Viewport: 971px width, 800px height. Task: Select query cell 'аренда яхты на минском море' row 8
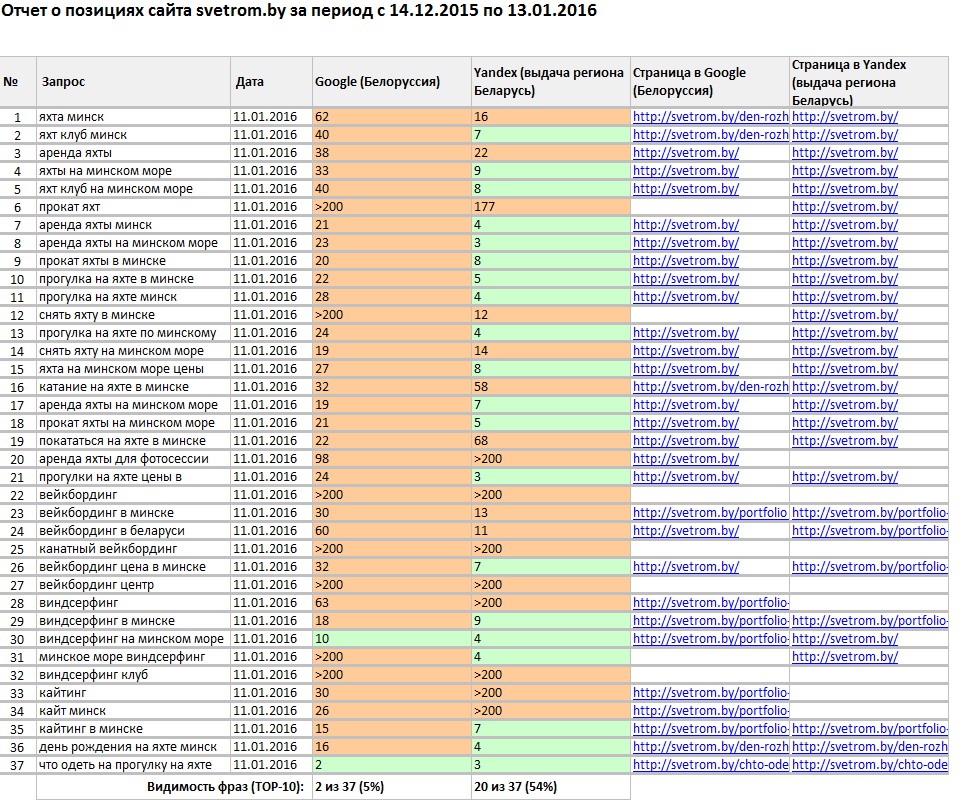(133, 243)
